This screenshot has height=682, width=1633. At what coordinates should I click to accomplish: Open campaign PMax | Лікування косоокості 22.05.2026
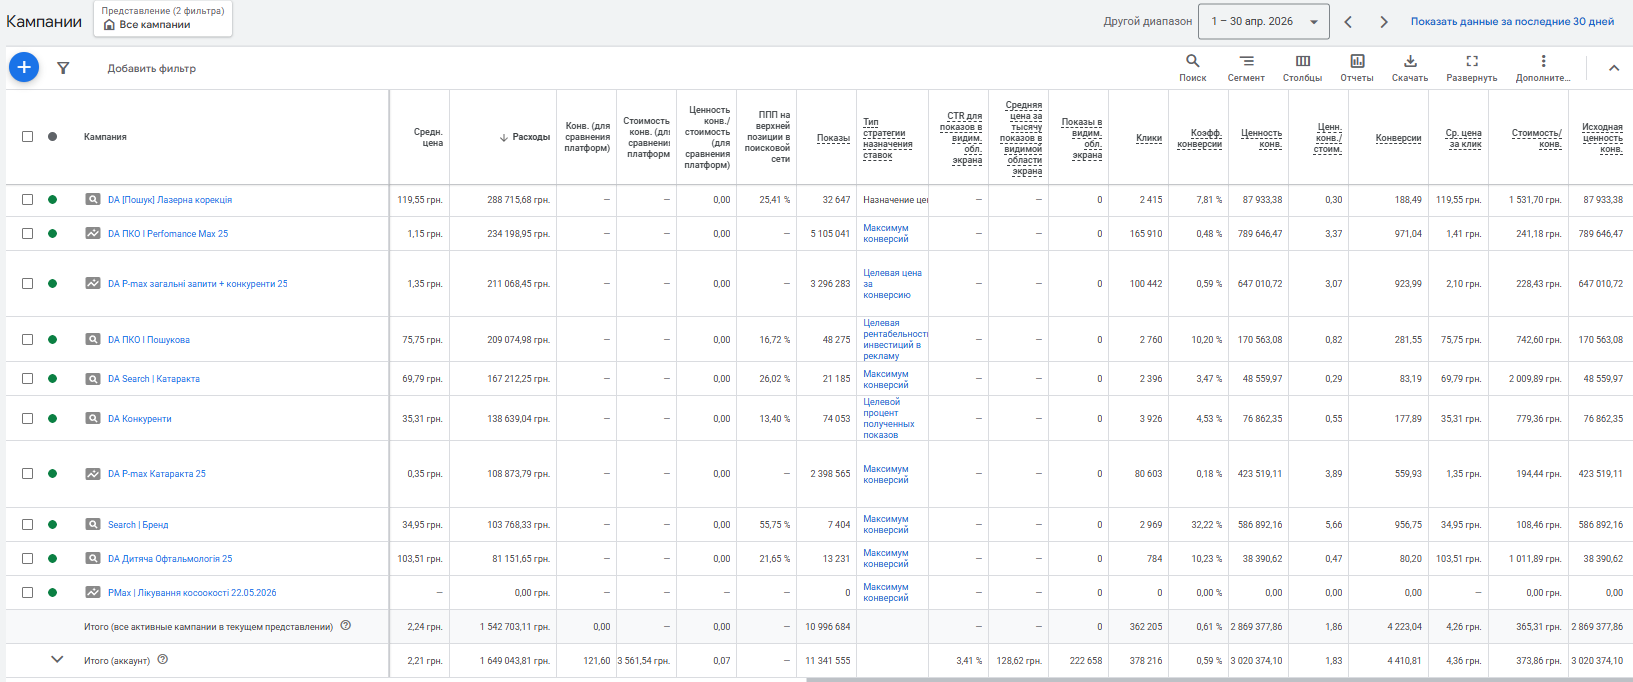pos(192,593)
